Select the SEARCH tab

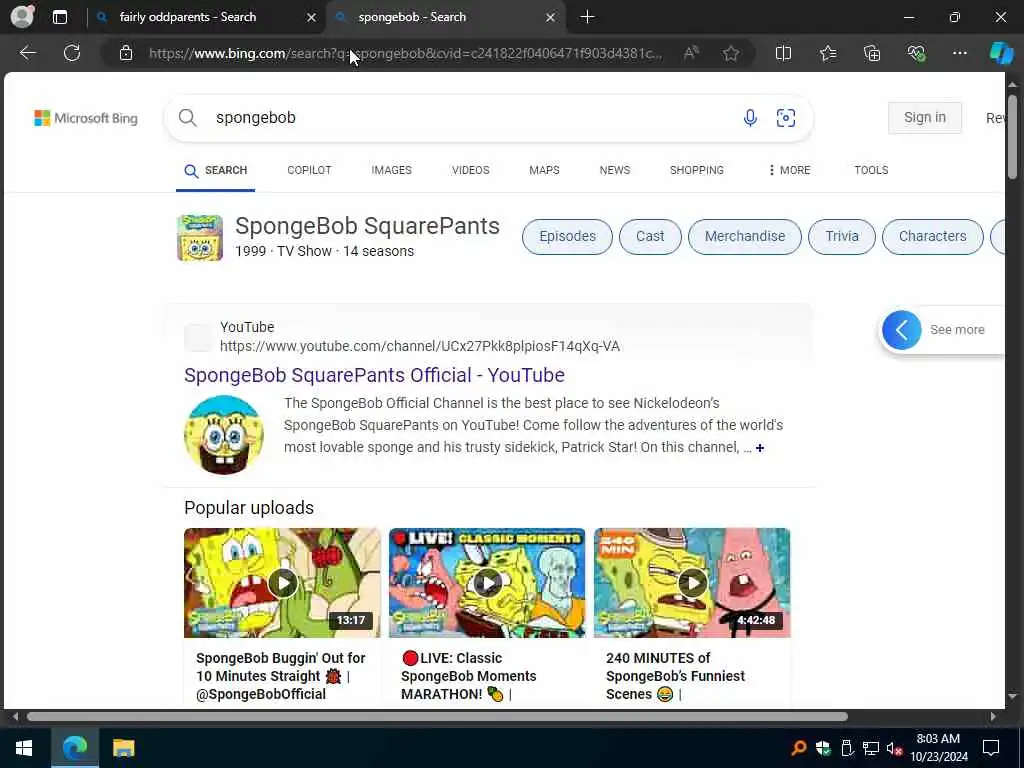(216, 170)
